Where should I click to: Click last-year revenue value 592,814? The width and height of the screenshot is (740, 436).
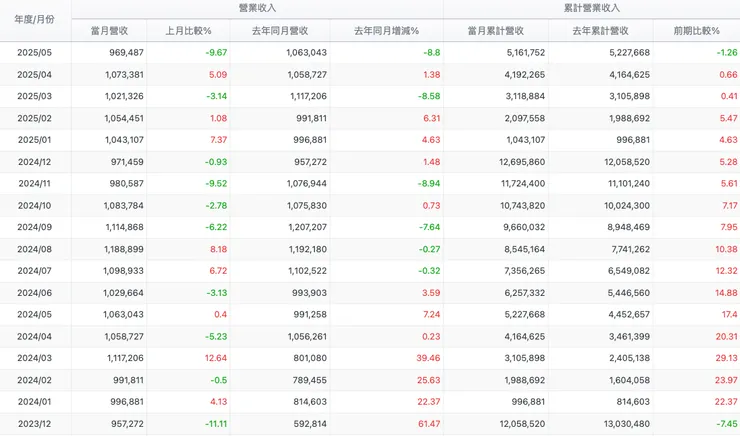pos(310,424)
